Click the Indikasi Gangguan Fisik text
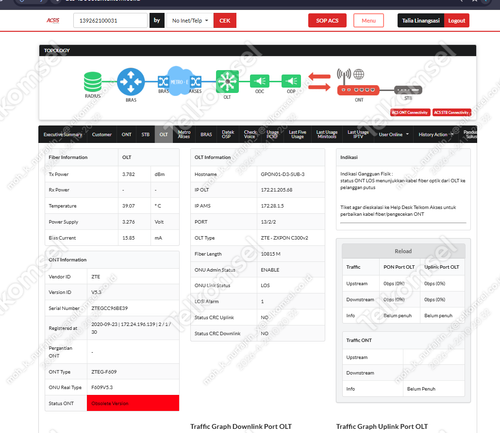 [x=366, y=174]
